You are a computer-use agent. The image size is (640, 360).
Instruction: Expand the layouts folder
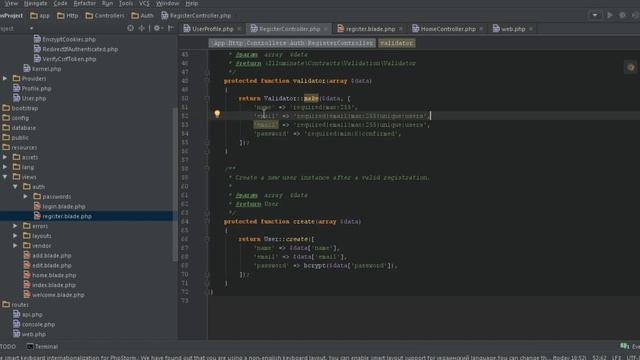15,236
